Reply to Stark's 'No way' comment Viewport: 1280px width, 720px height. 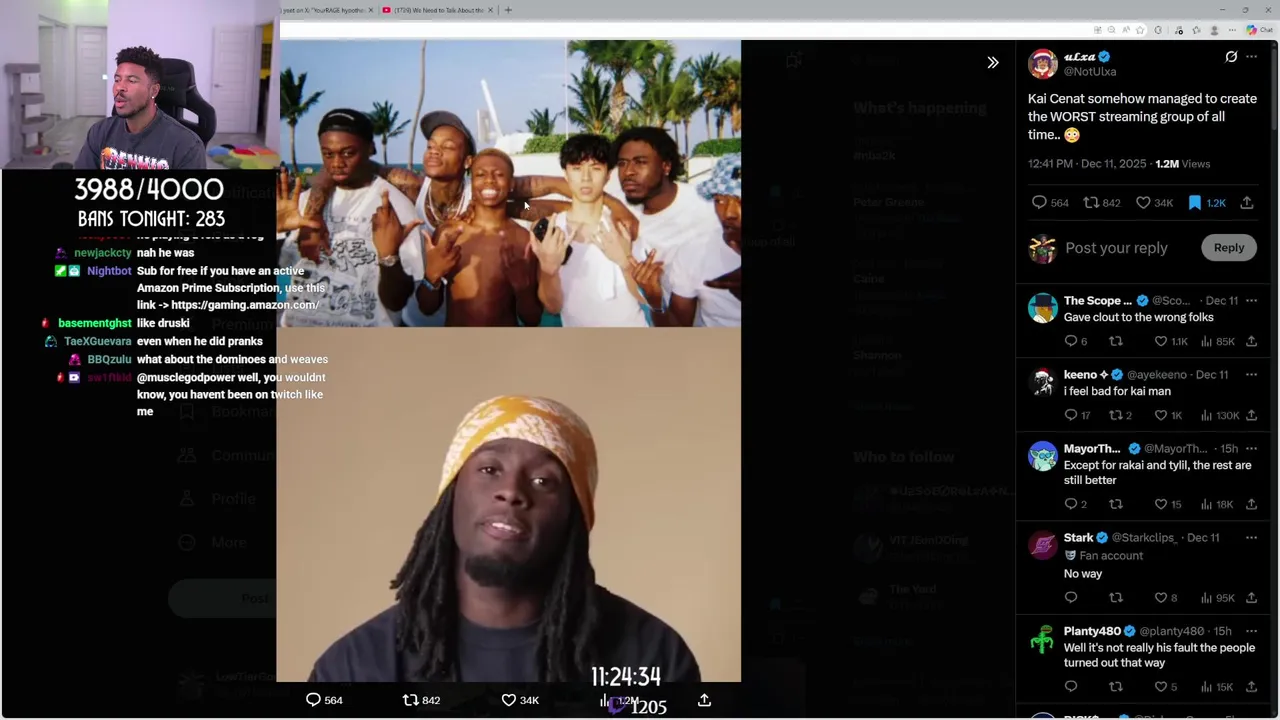1071,598
